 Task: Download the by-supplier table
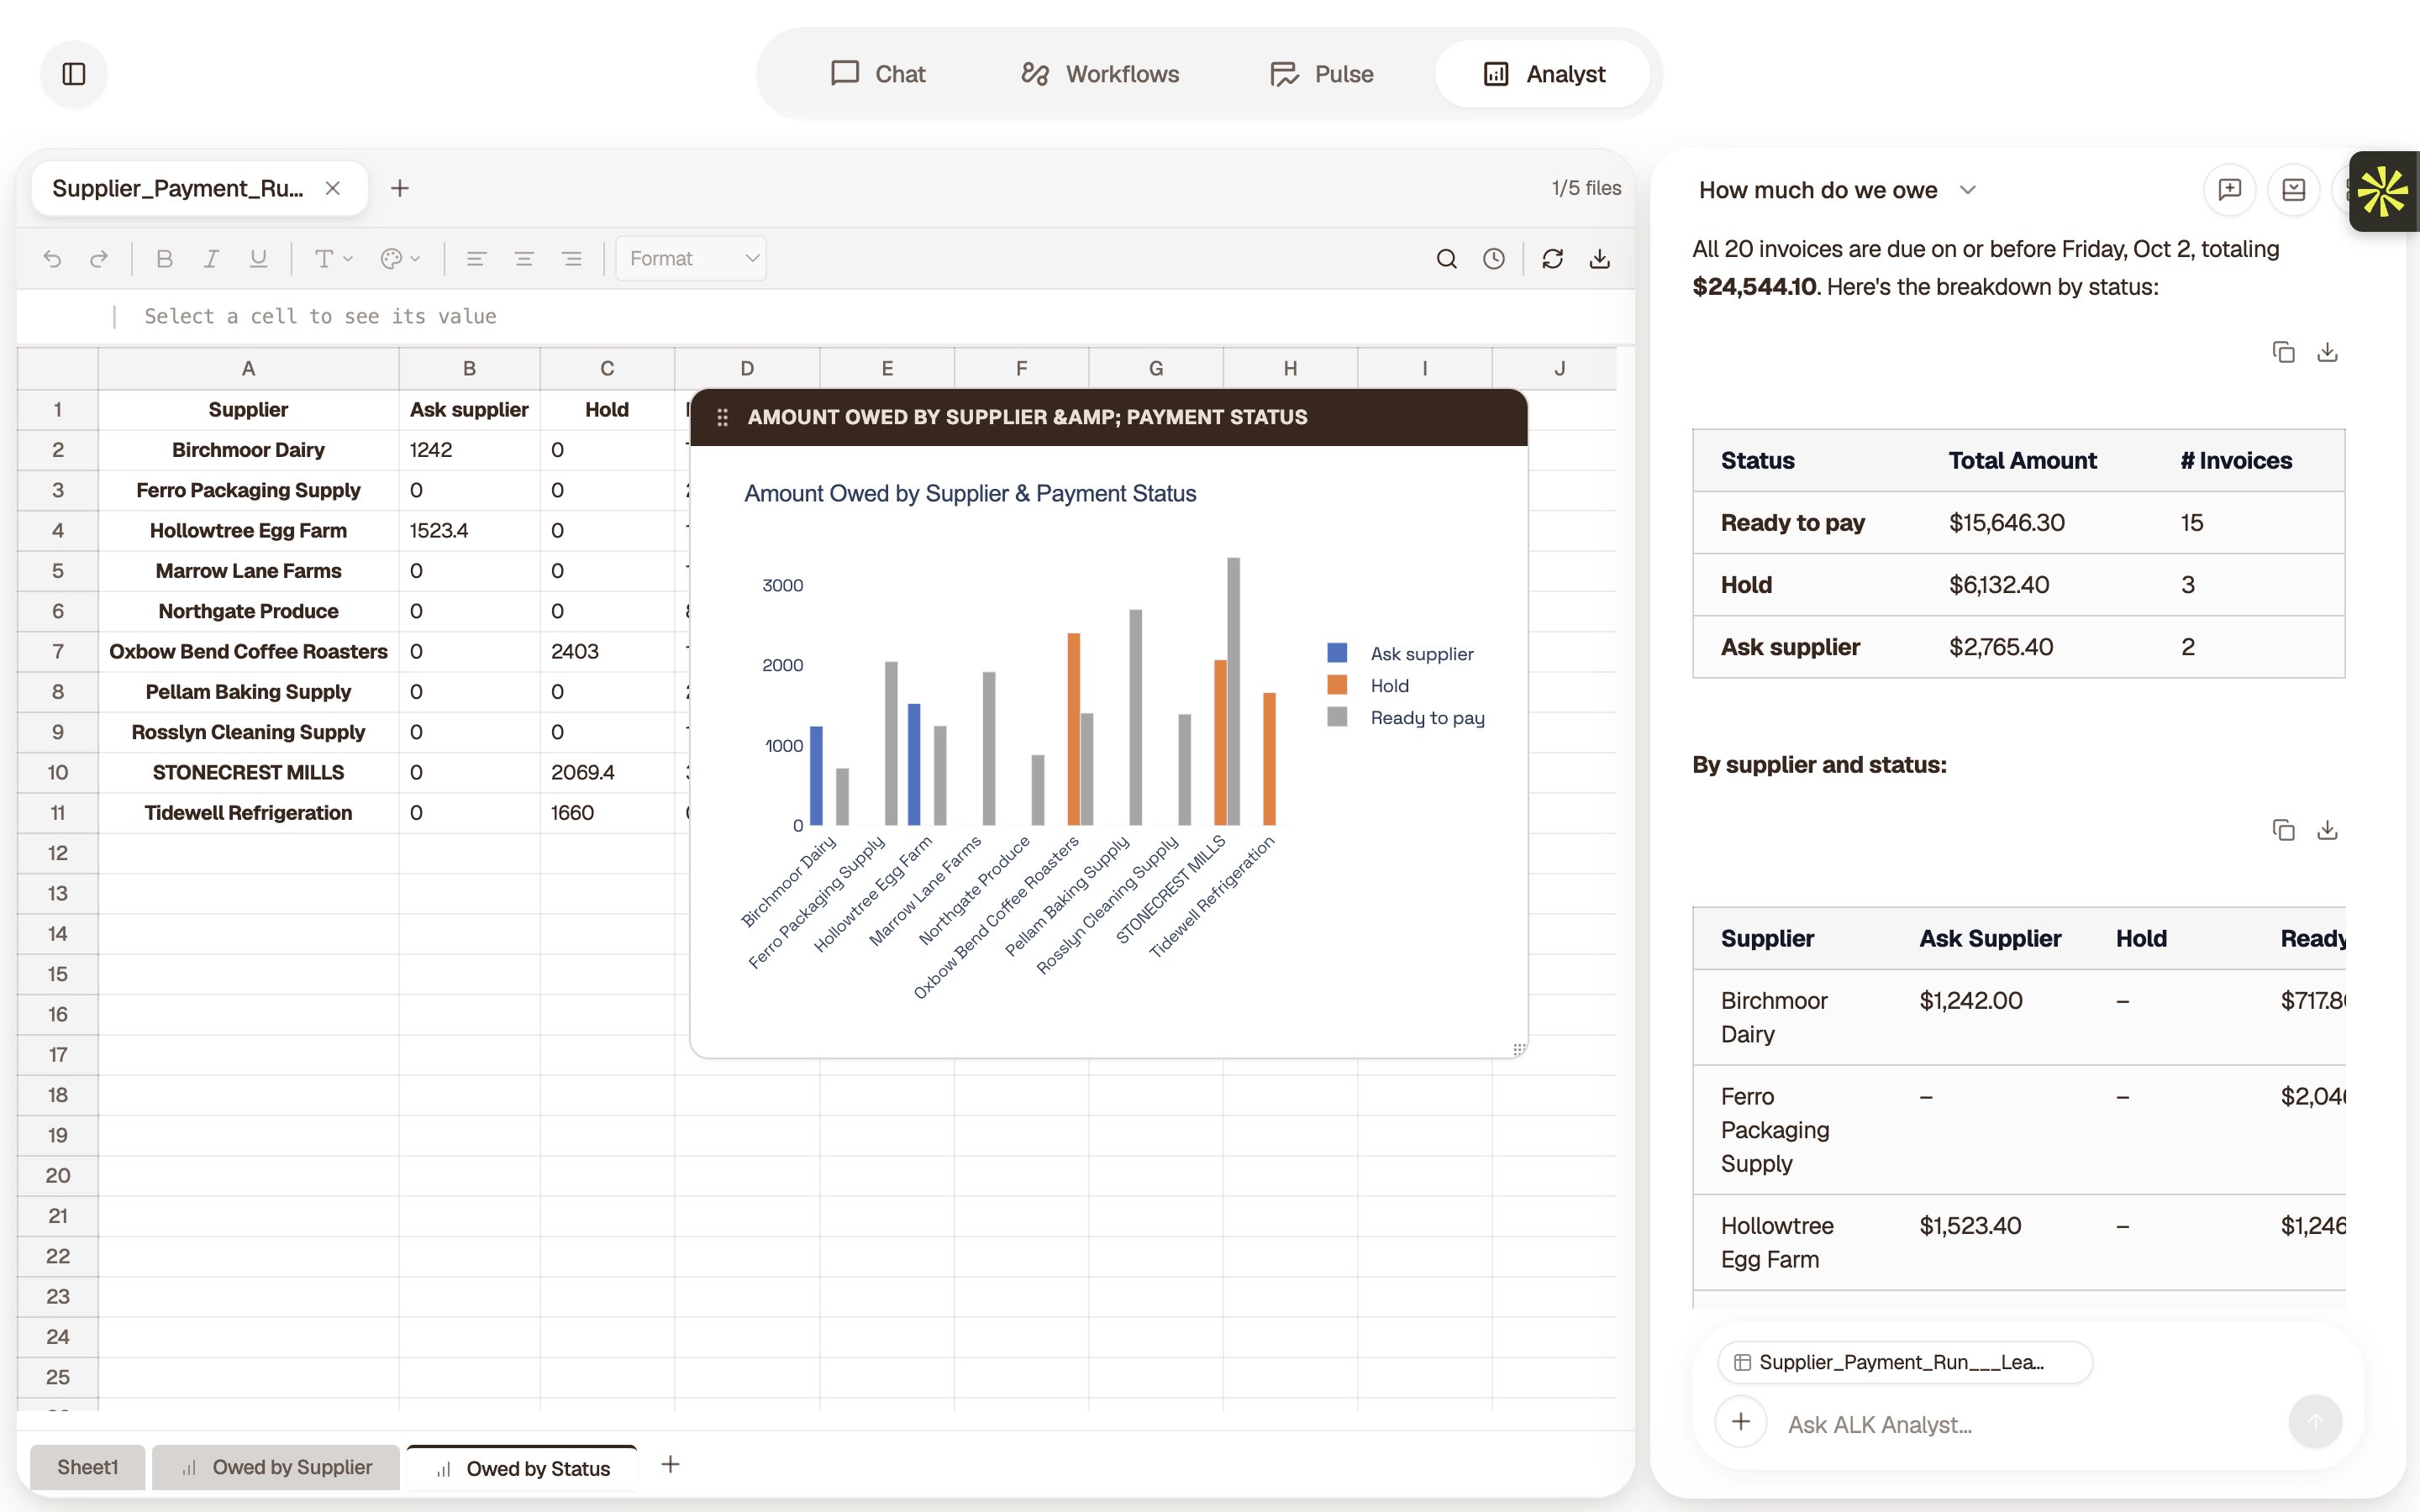pyautogui.click(x=2327, y=830)
